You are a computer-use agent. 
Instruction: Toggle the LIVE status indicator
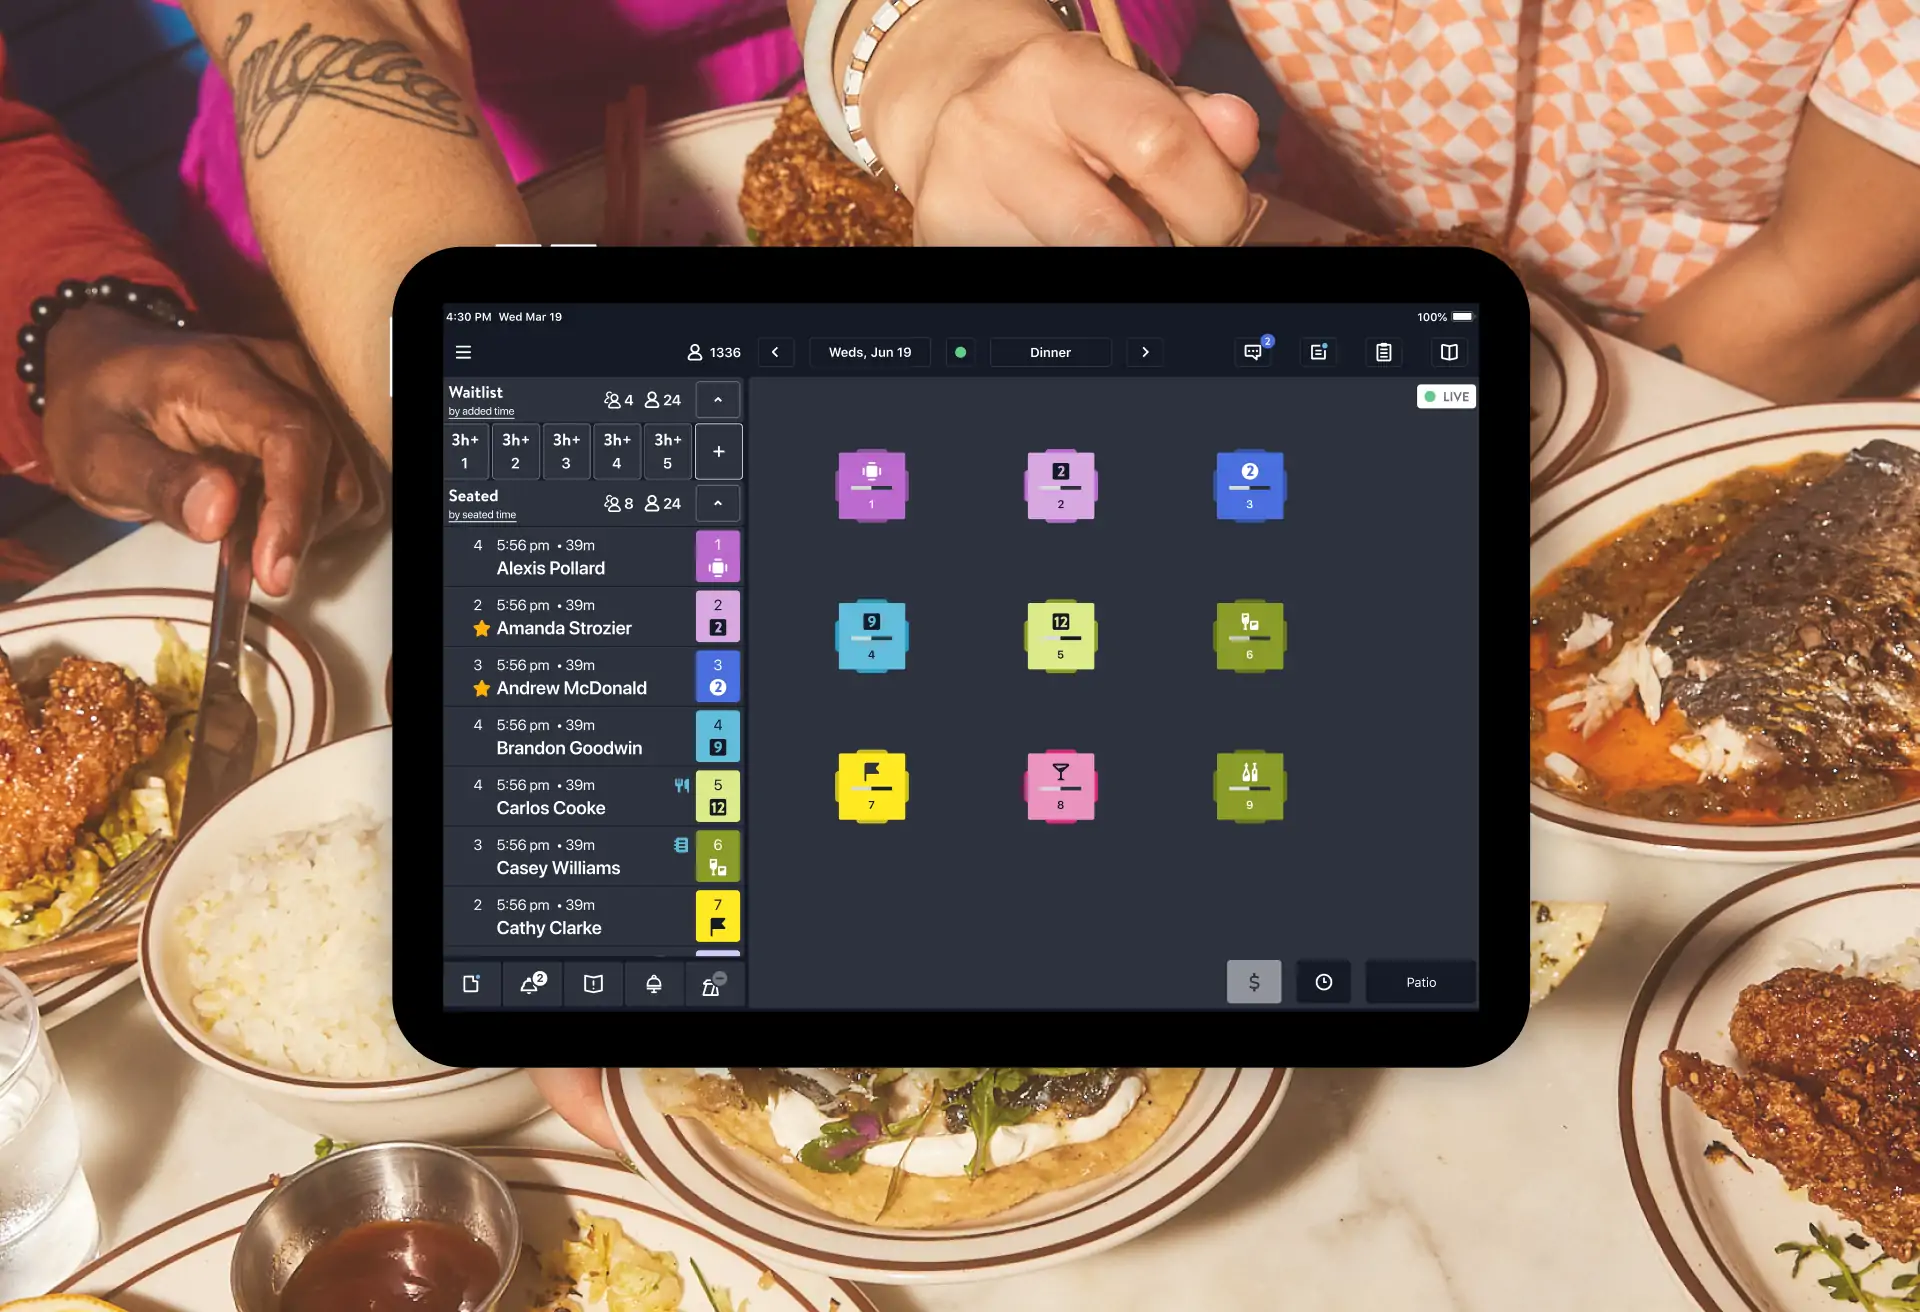(x=1446, y=394)
